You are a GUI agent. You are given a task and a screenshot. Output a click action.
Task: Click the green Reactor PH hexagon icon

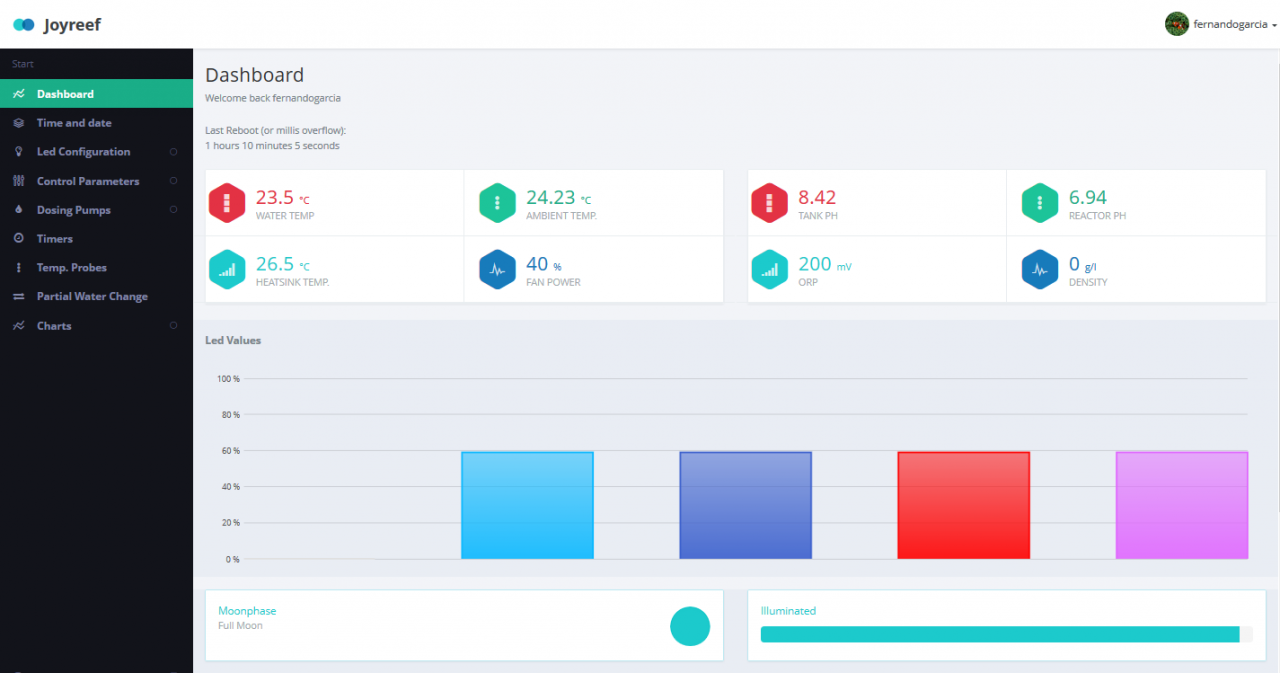tap(1040, 203)
